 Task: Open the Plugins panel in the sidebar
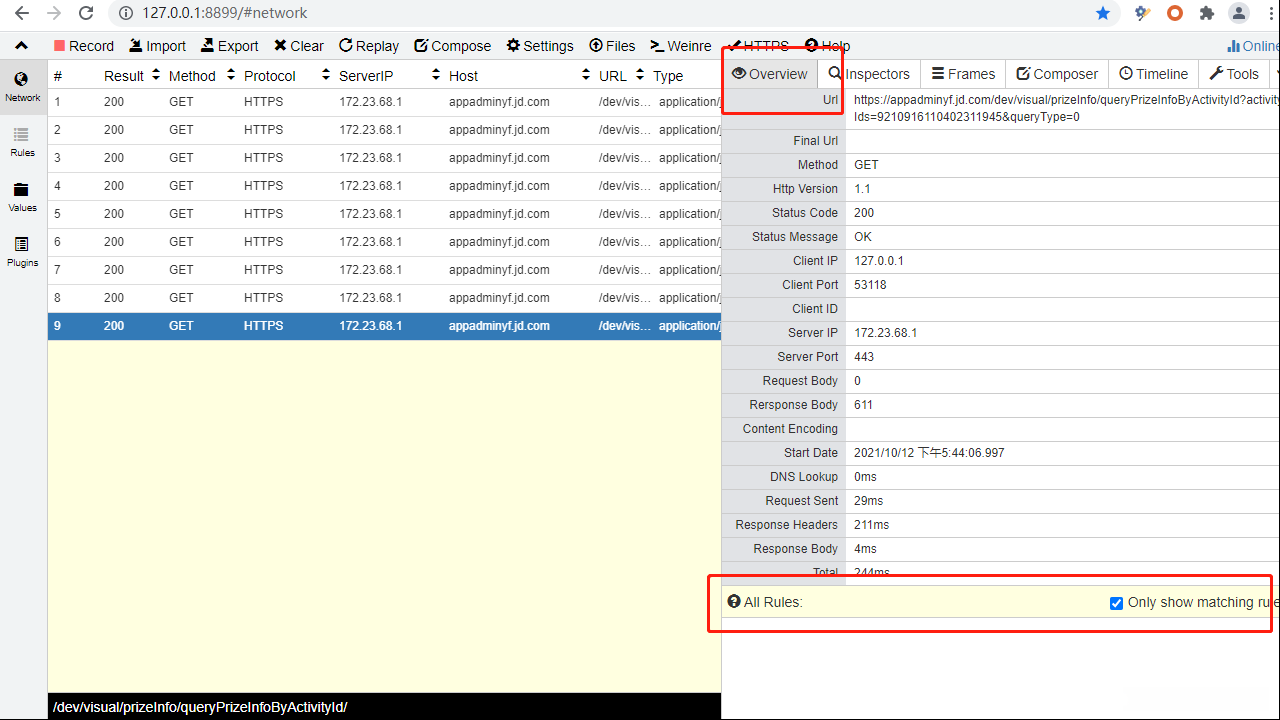(22, 252)
